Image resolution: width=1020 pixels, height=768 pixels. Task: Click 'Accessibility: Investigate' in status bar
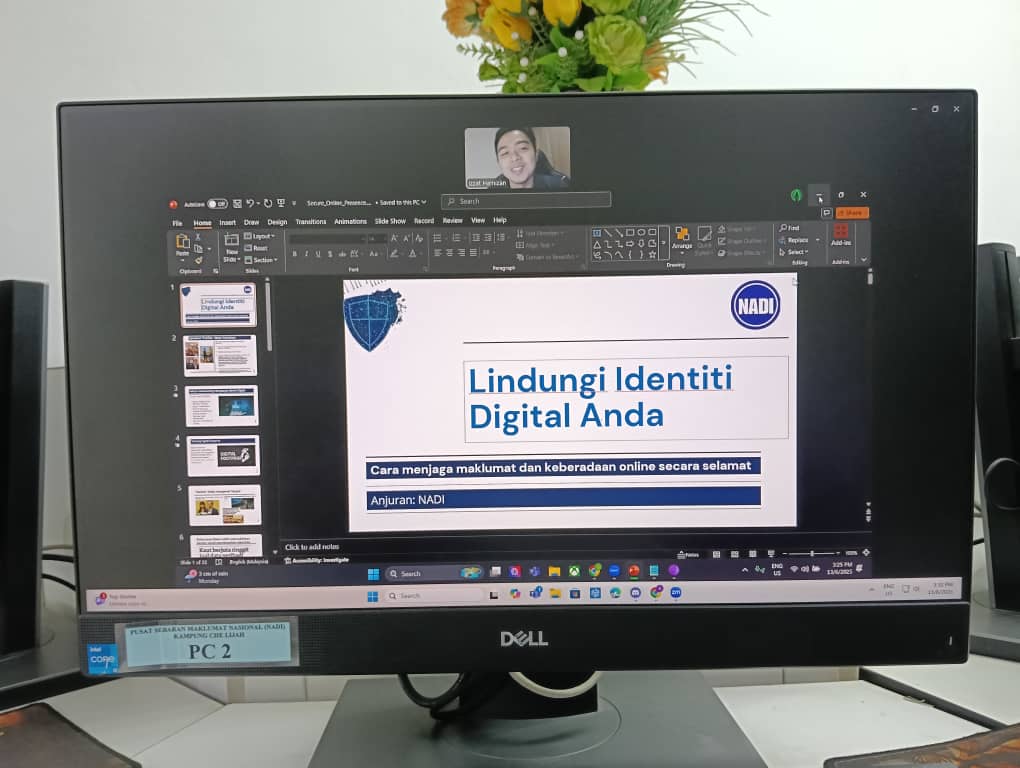317,560
